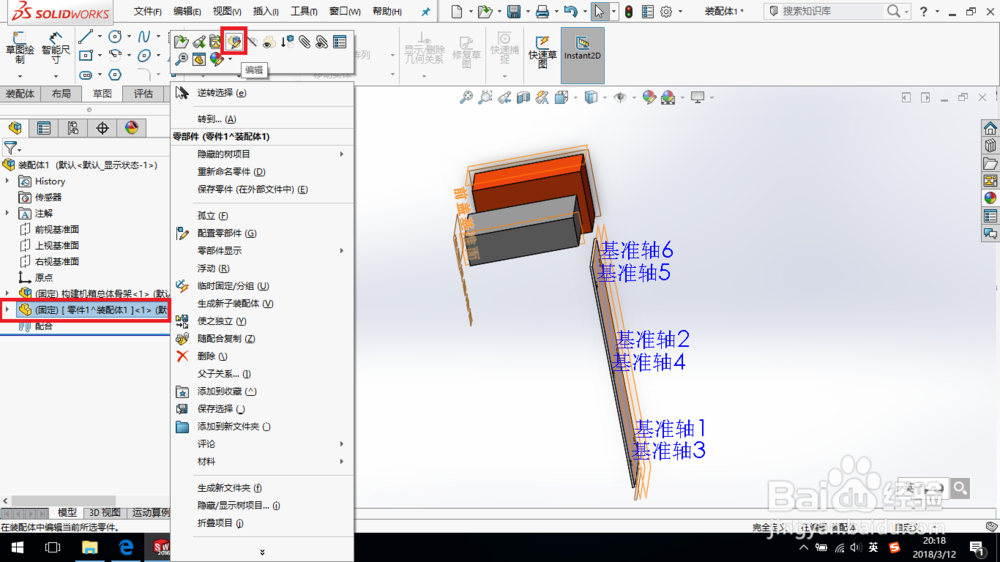Open the DisplayManager tab in left panel
Image resolution: width=1000 pixels, height=562 pixels.
131,128
